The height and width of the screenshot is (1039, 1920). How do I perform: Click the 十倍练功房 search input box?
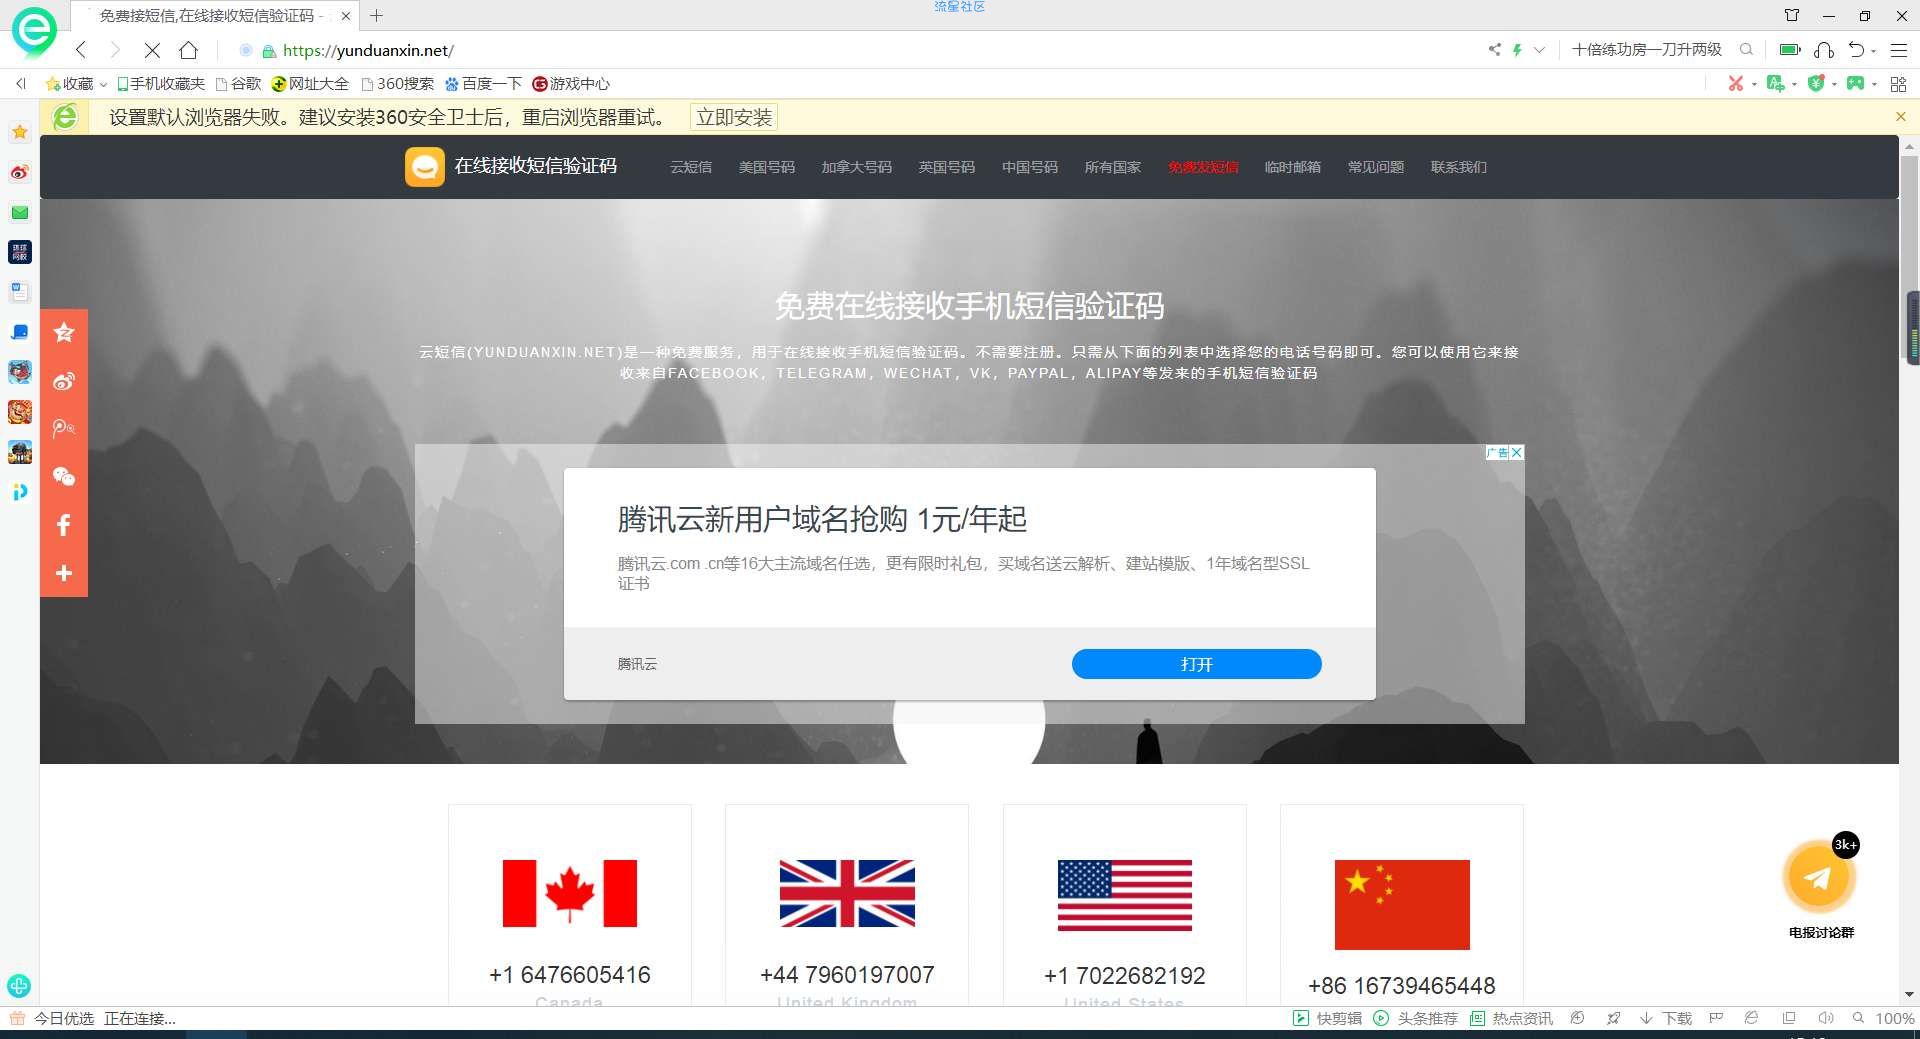coord(1647,50)
